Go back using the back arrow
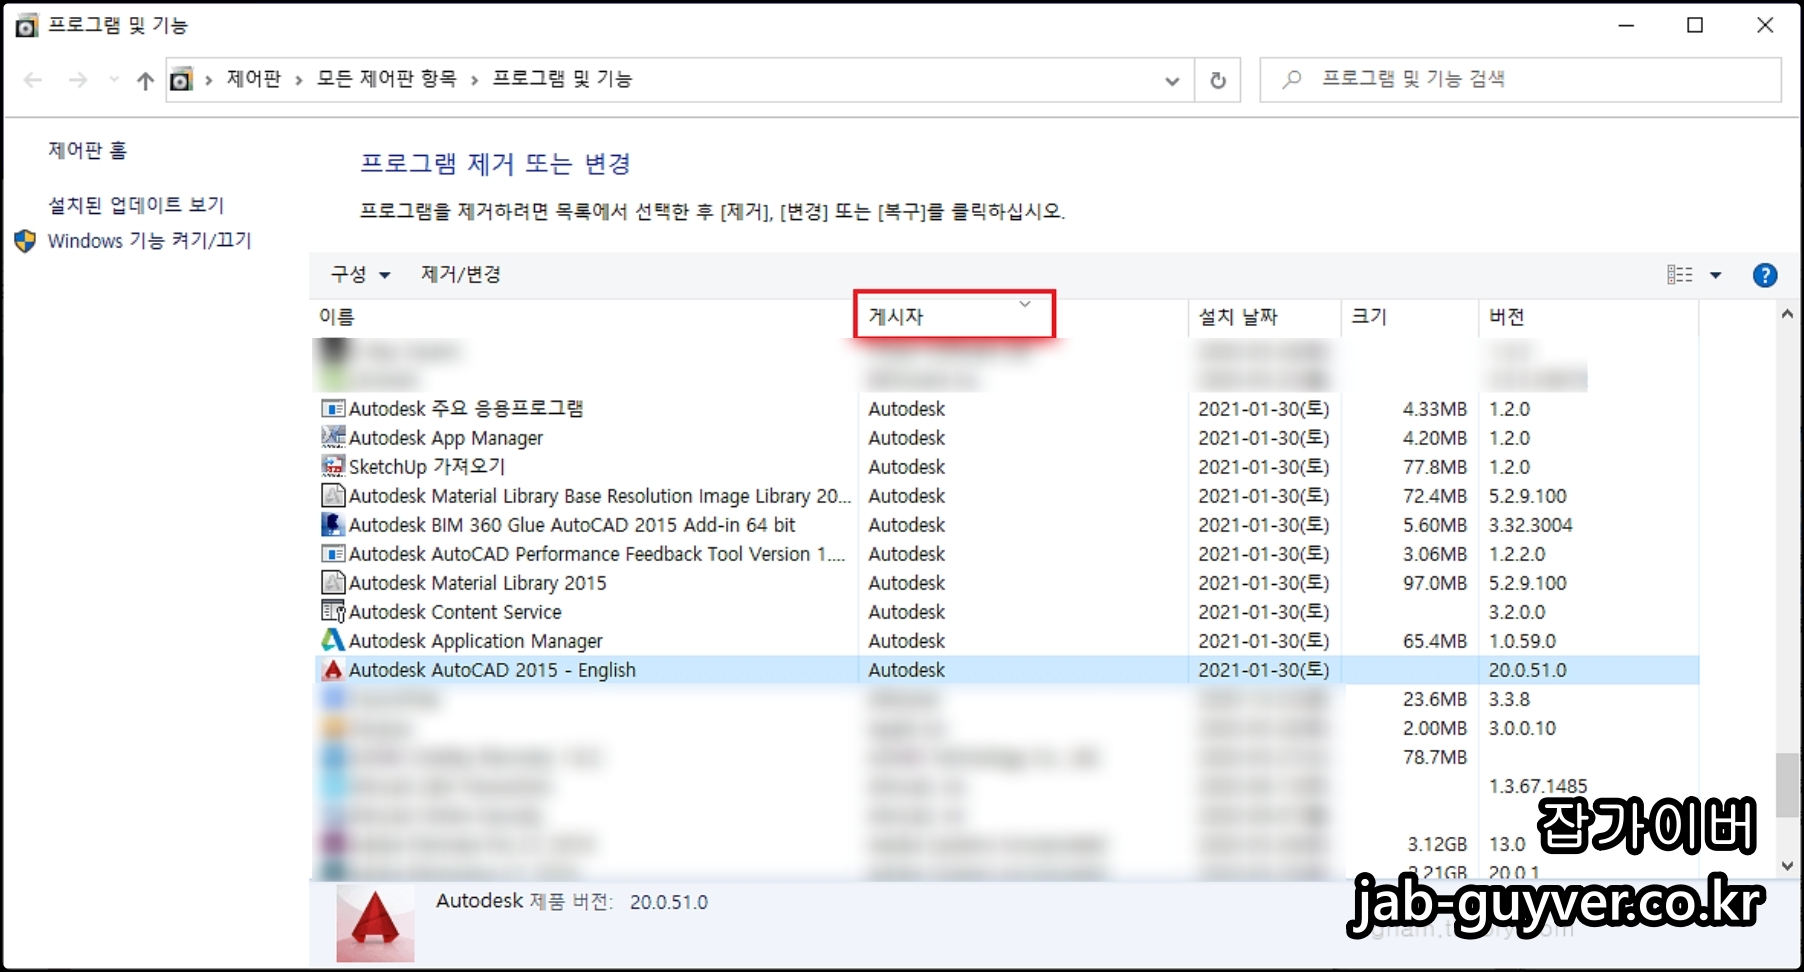1804x972 pixels. [33, 80]
